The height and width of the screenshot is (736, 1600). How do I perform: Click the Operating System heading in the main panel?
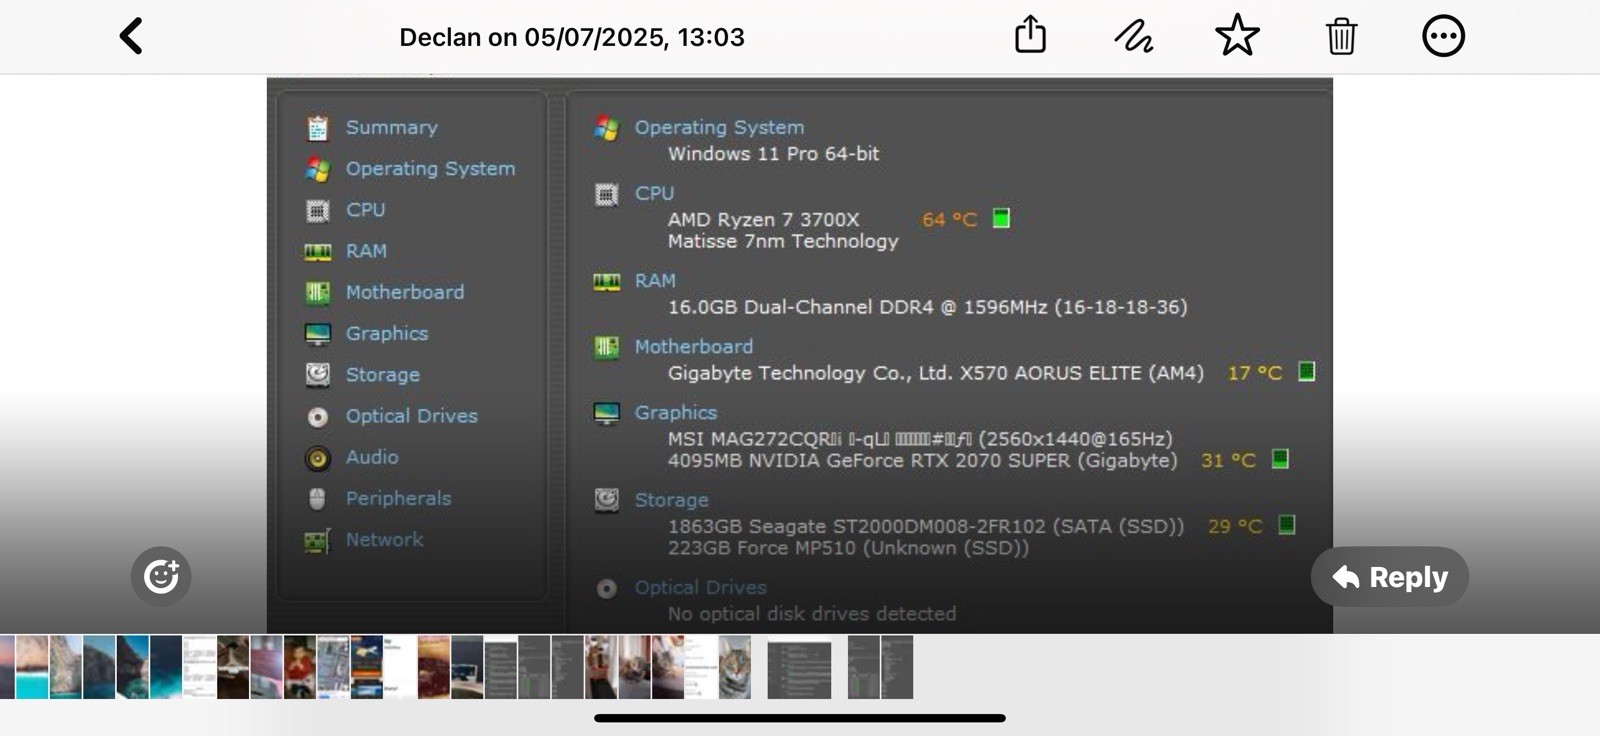719,128
